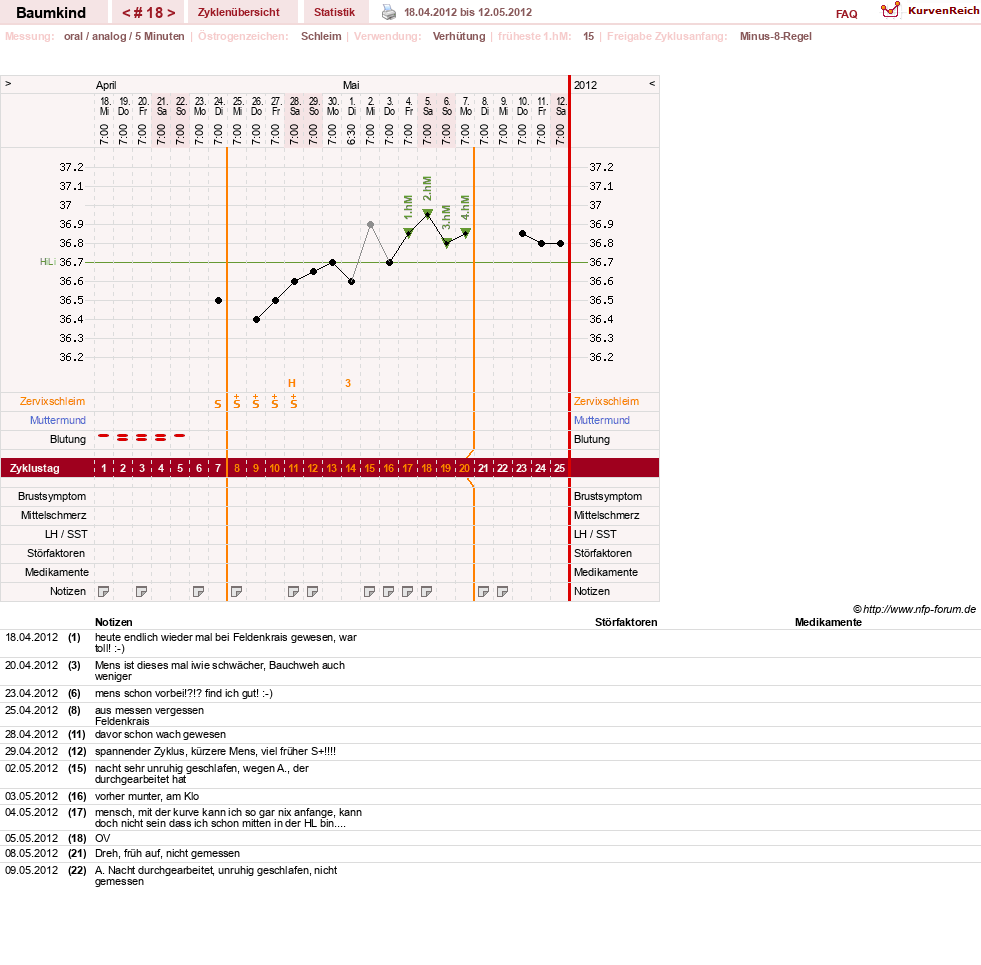The width and height of the screenshot is (981, 965).
Task: Click the S+ mucus symbol on cycle day 11
Action: [293, 402]
